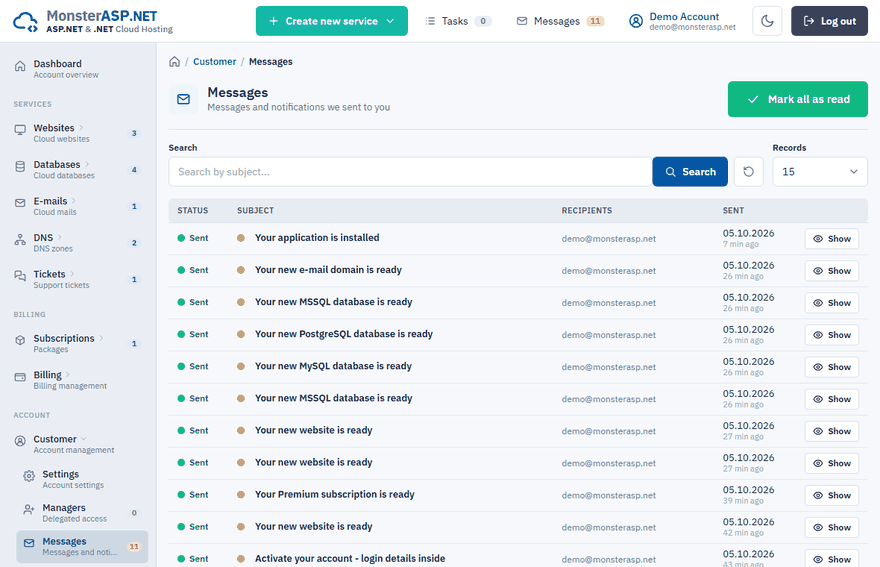Show the Premium subscription ready message
This screenshot has height=567, width=880.
(x=832, y=496)
